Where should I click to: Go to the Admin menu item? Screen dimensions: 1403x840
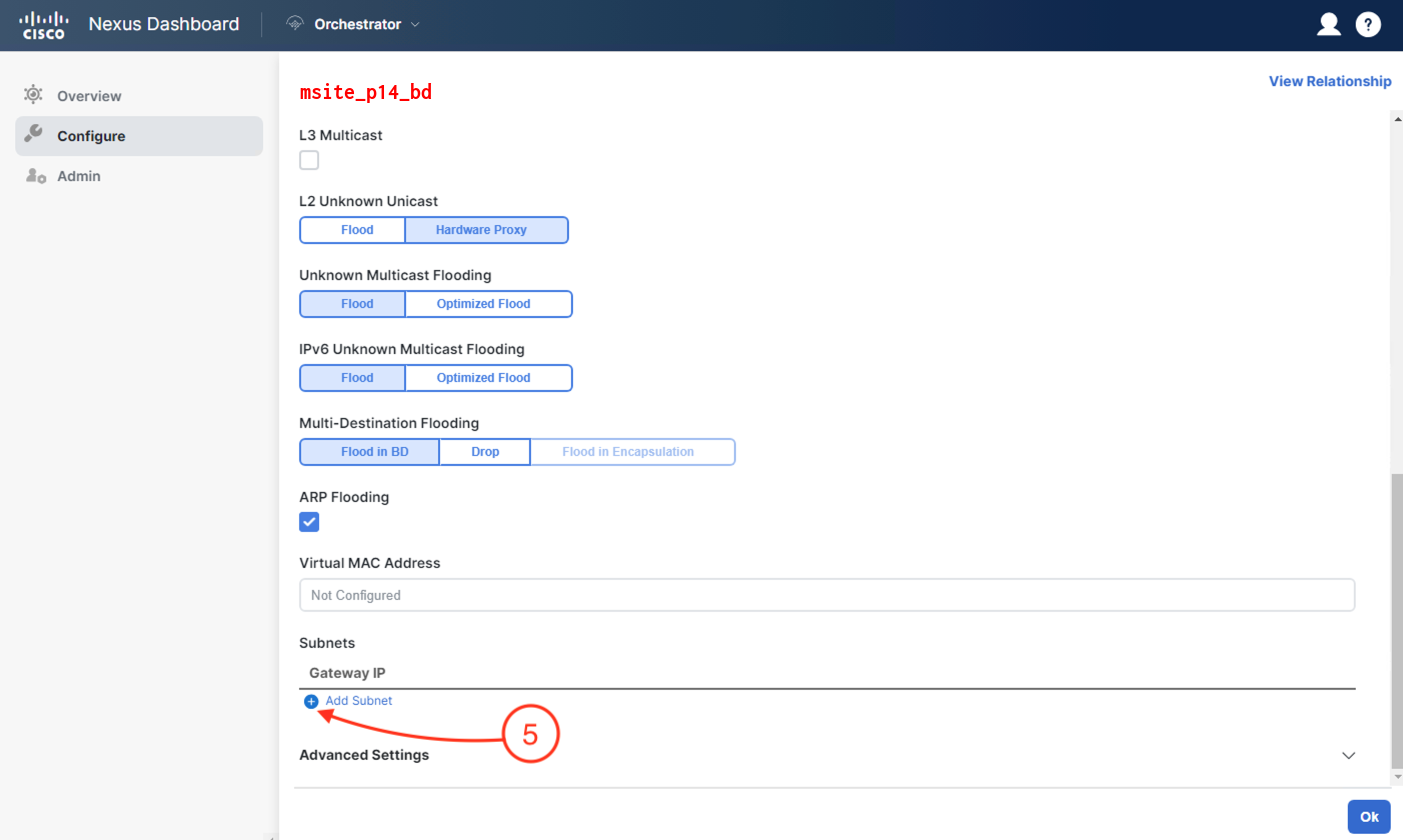tap(79, 176)
